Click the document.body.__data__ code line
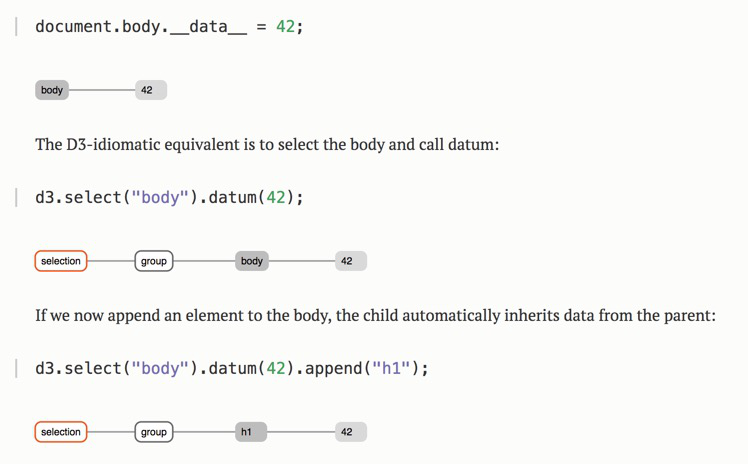This screenshot has width=748, height=464. [169, 27]
